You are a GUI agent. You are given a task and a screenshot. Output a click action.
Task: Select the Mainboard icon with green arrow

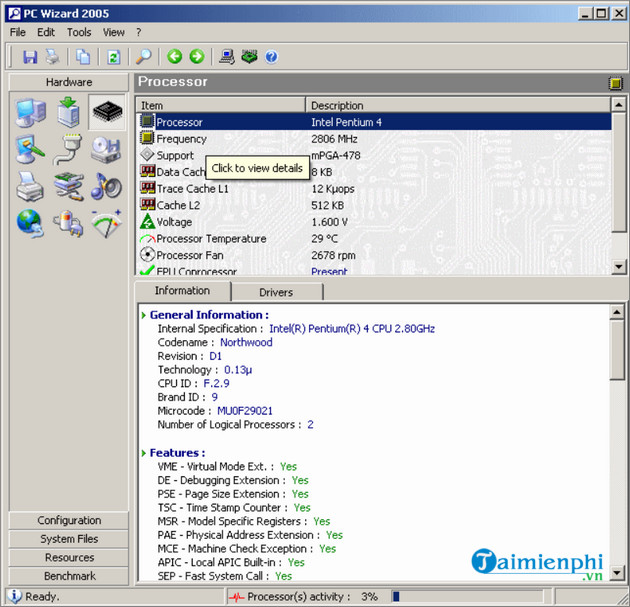(68, 112)
